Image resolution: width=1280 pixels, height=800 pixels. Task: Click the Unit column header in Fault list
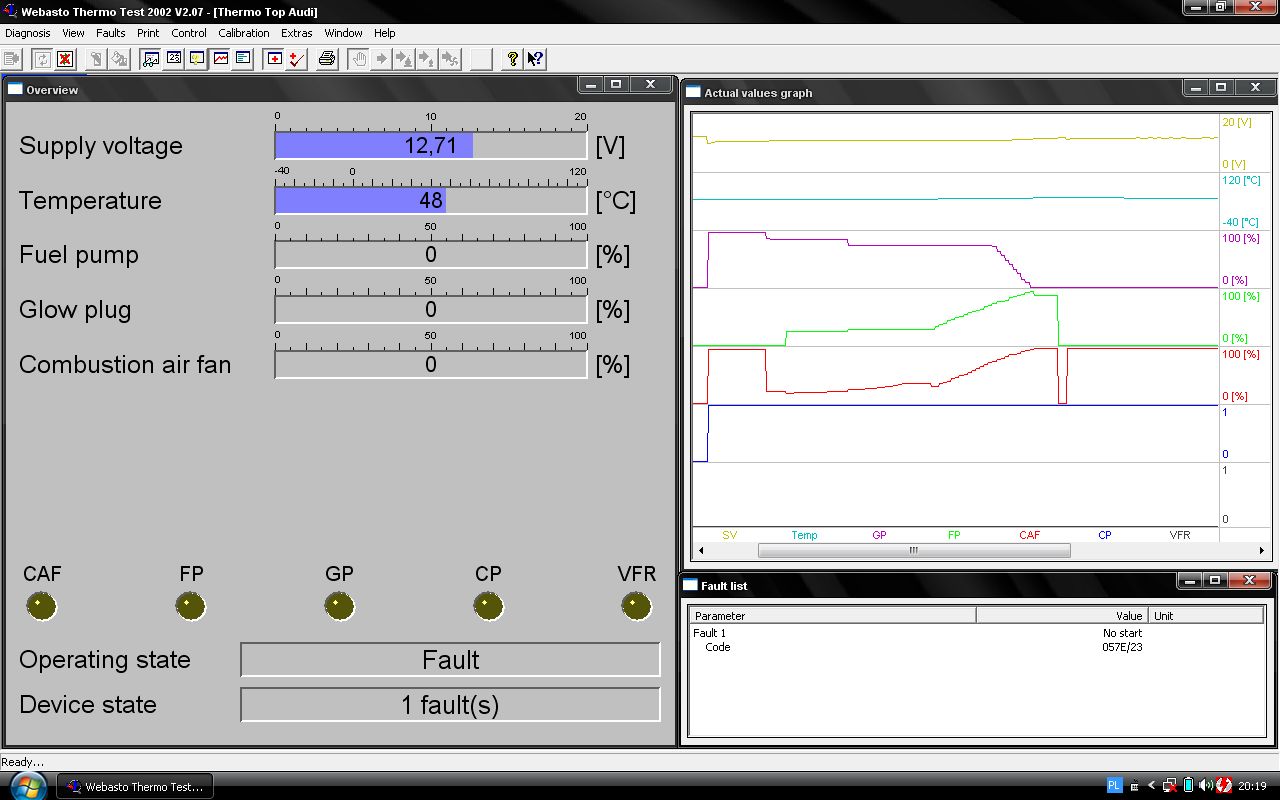[x=1206, y=616]
